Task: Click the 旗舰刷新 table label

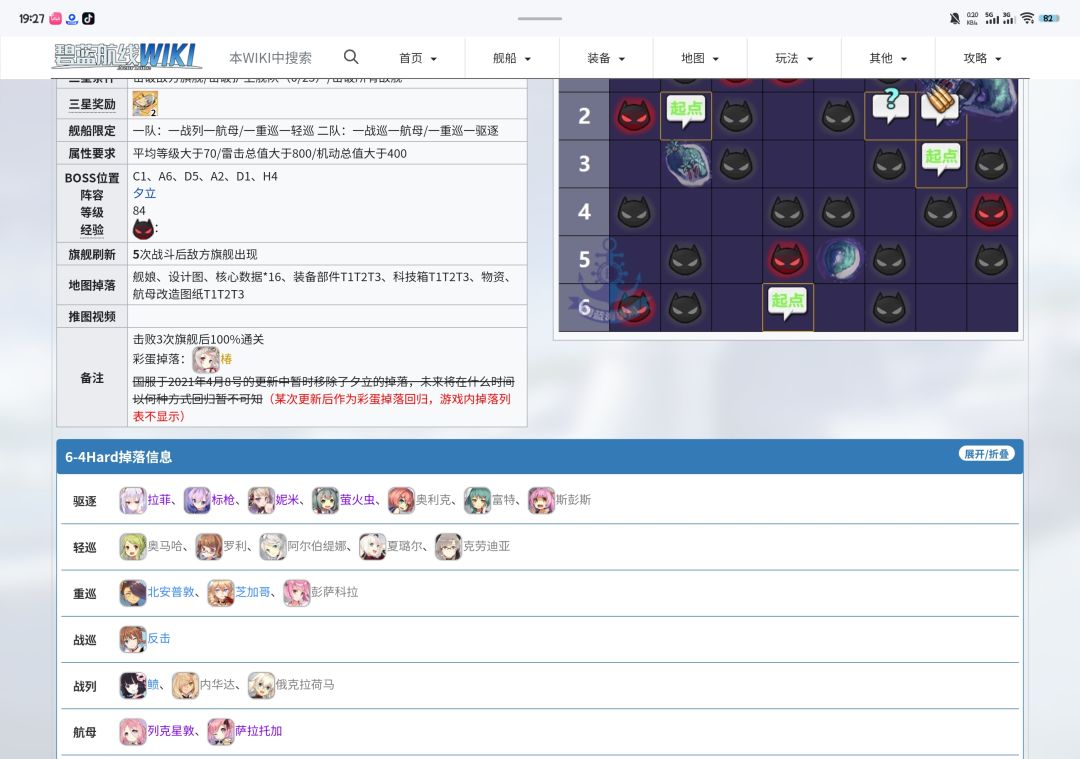Action: 92,255
